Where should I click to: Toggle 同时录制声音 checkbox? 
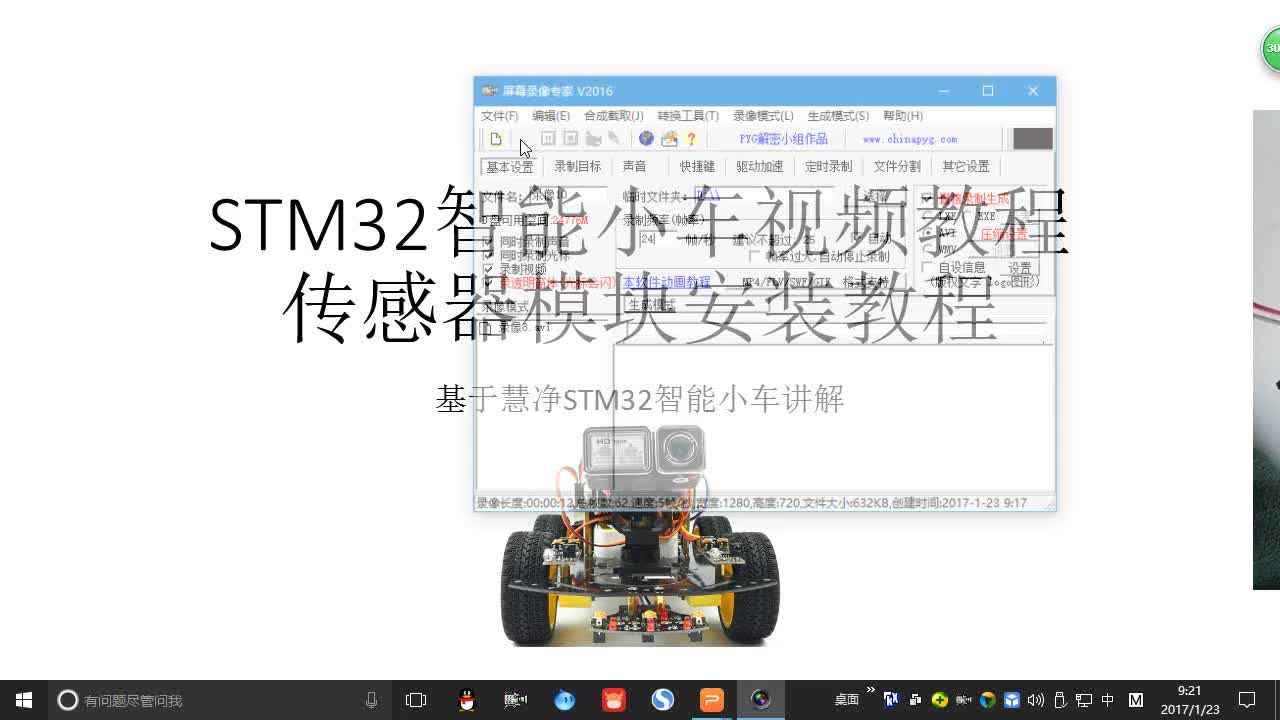point(488,242)
